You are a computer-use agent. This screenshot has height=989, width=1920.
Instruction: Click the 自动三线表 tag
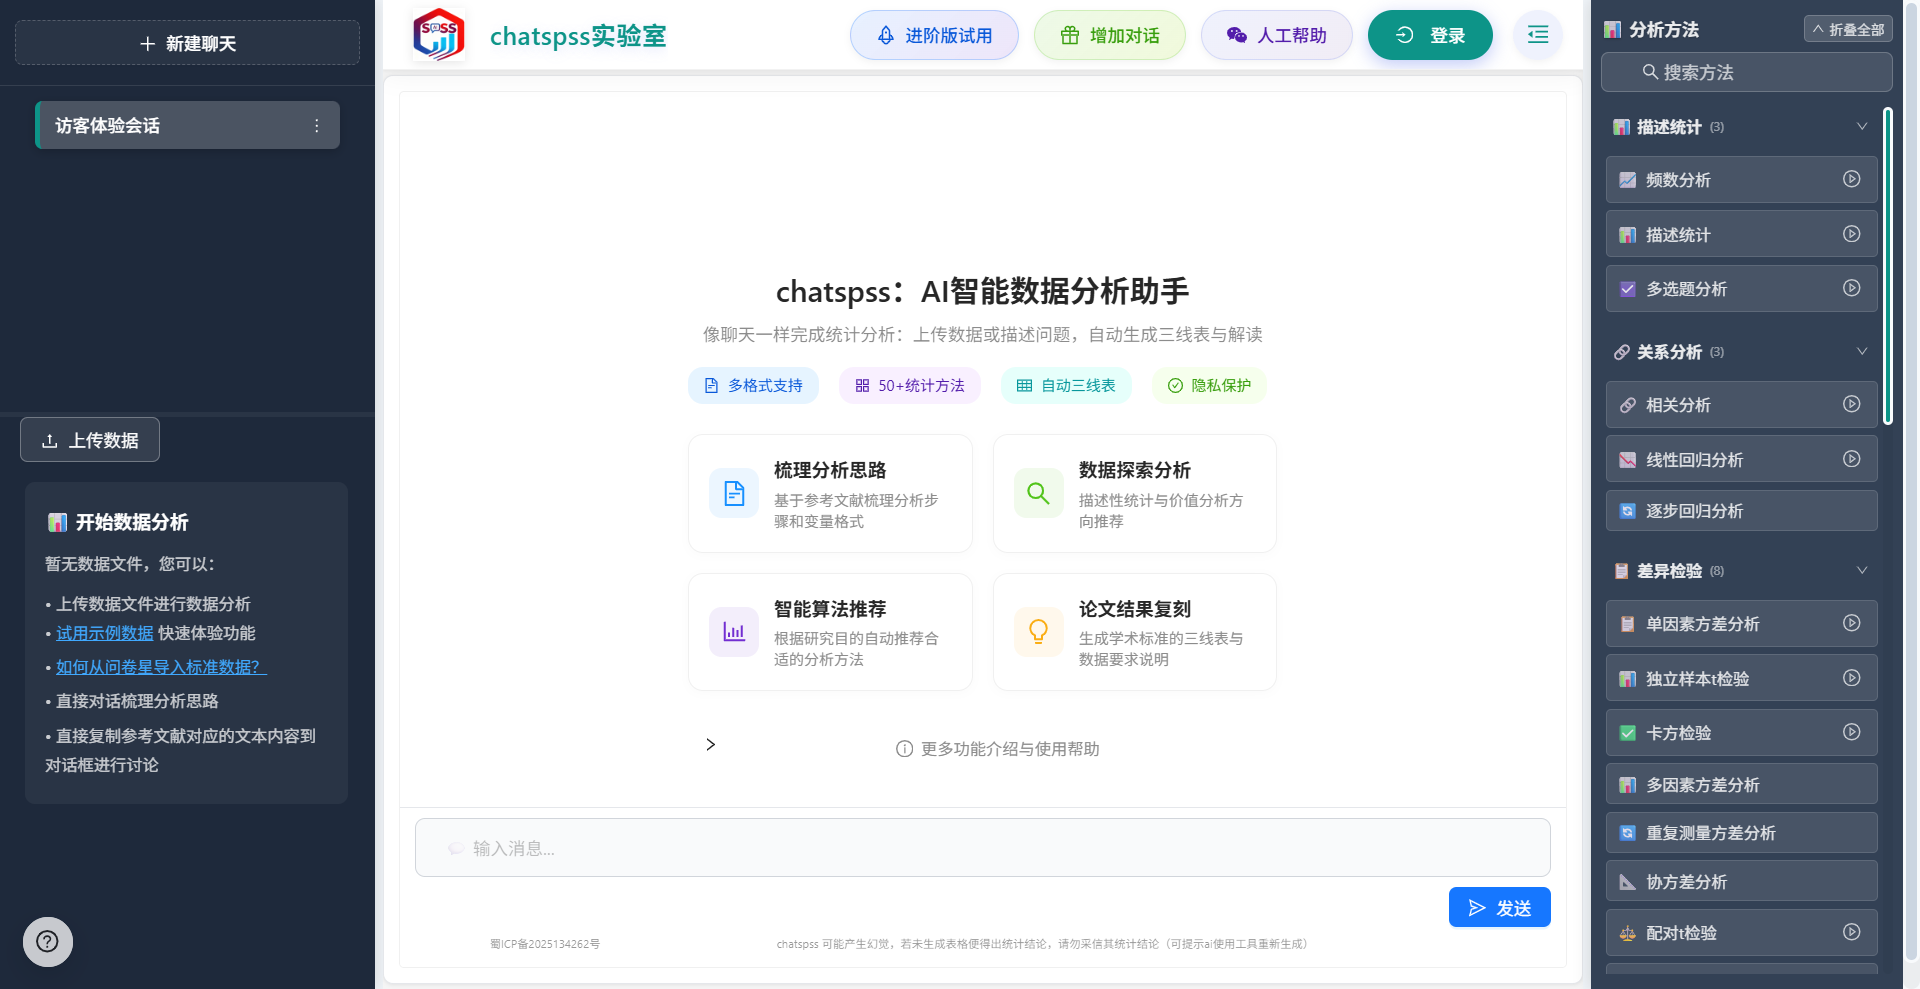(x=1066, y=385)
